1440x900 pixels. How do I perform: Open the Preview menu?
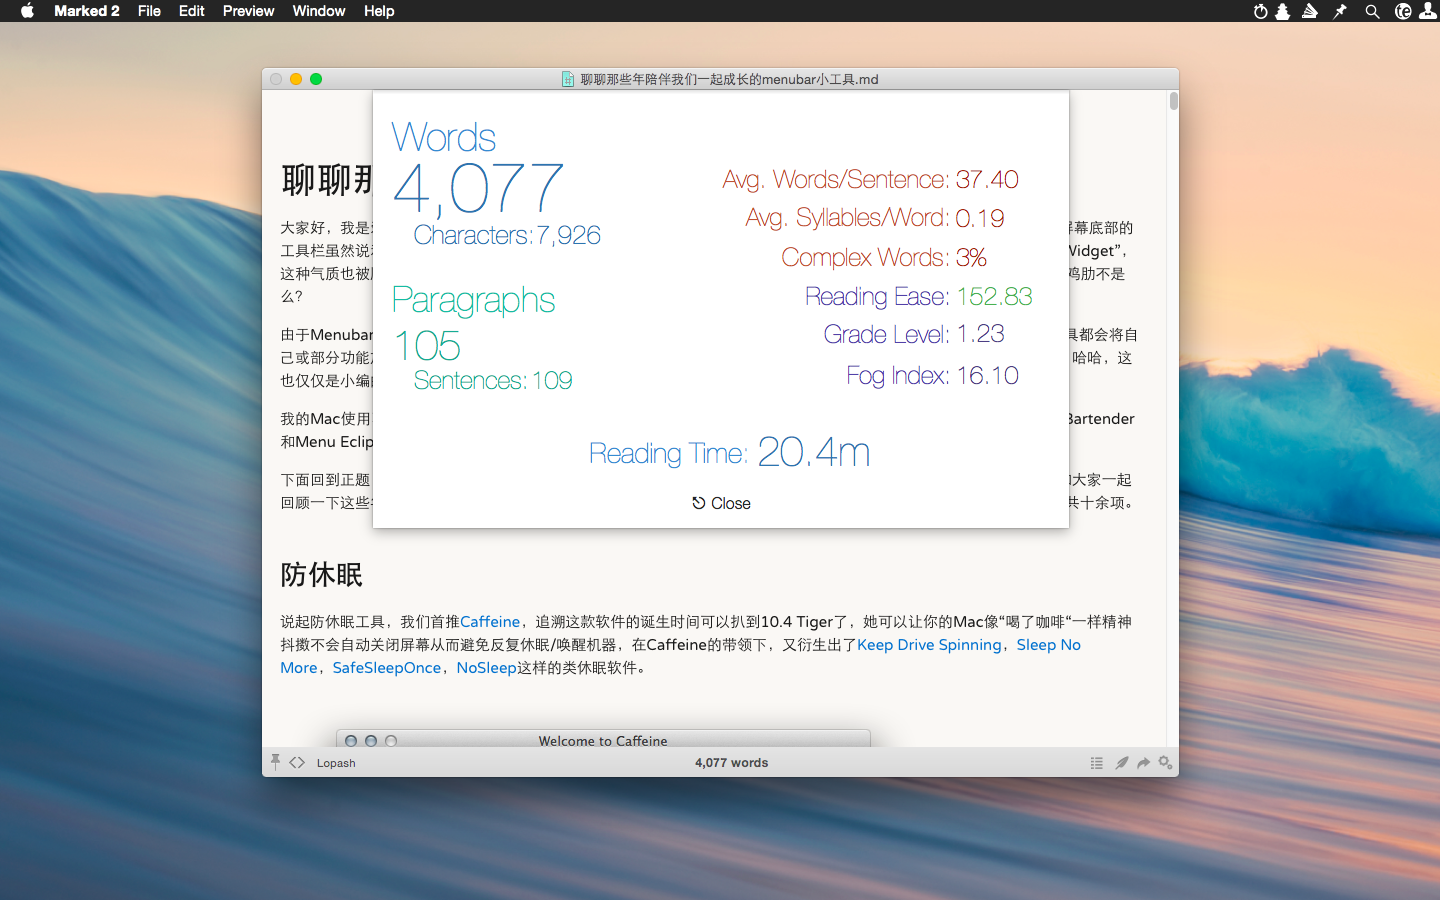[248, 11]
